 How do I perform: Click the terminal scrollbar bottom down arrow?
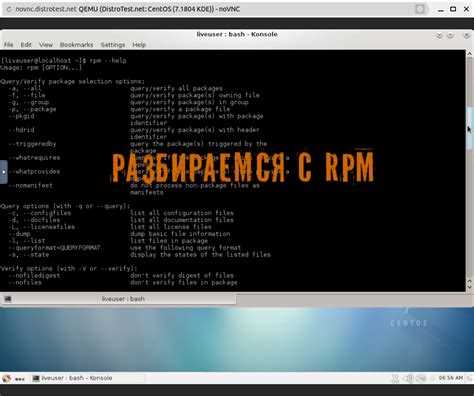click(469, 287)
